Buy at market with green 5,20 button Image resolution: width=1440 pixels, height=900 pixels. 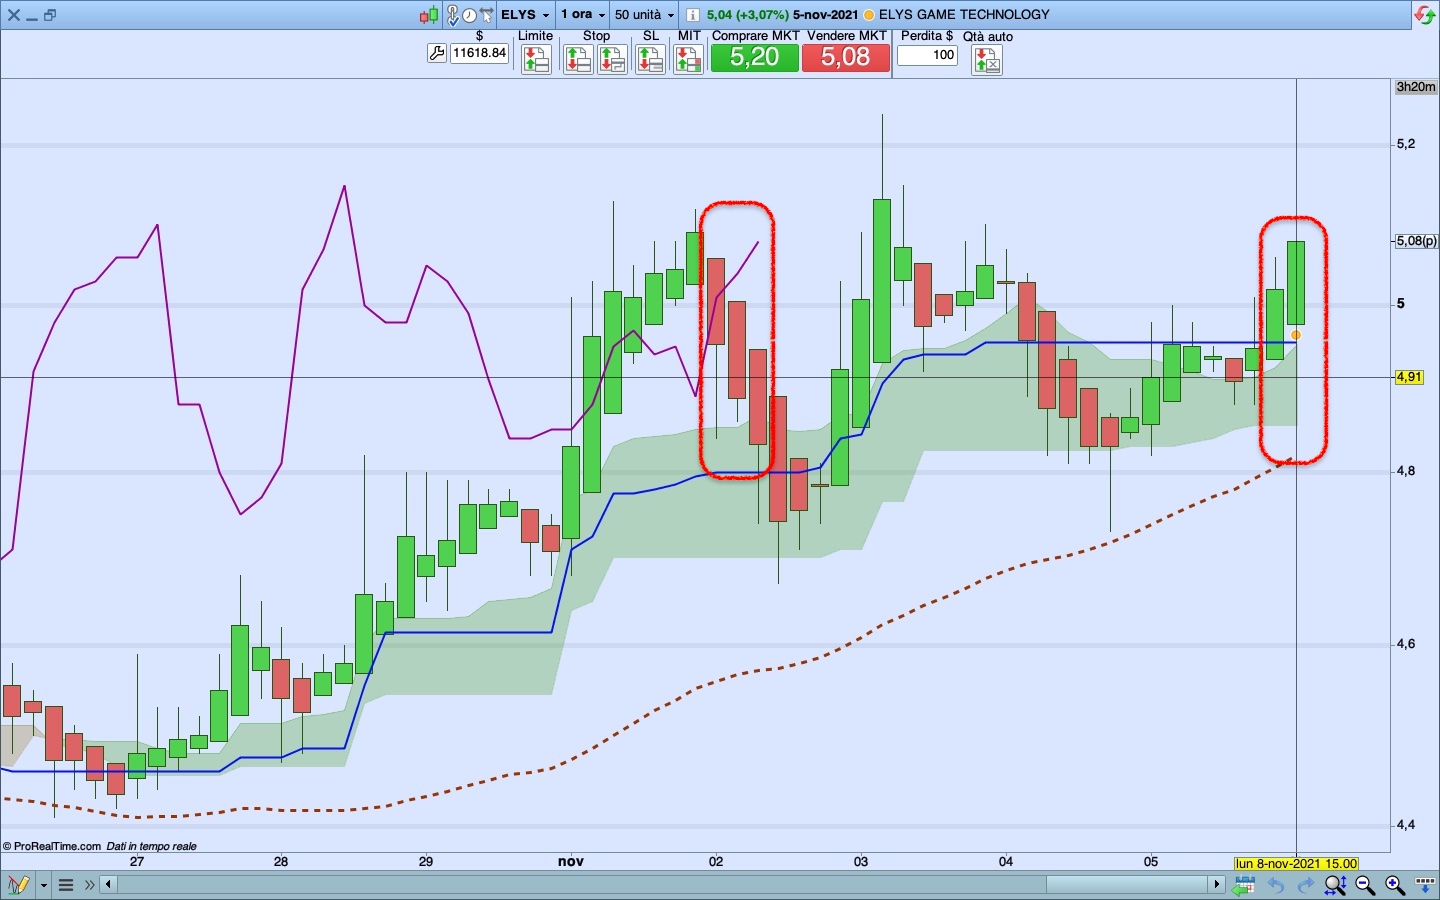coord(755,57)
